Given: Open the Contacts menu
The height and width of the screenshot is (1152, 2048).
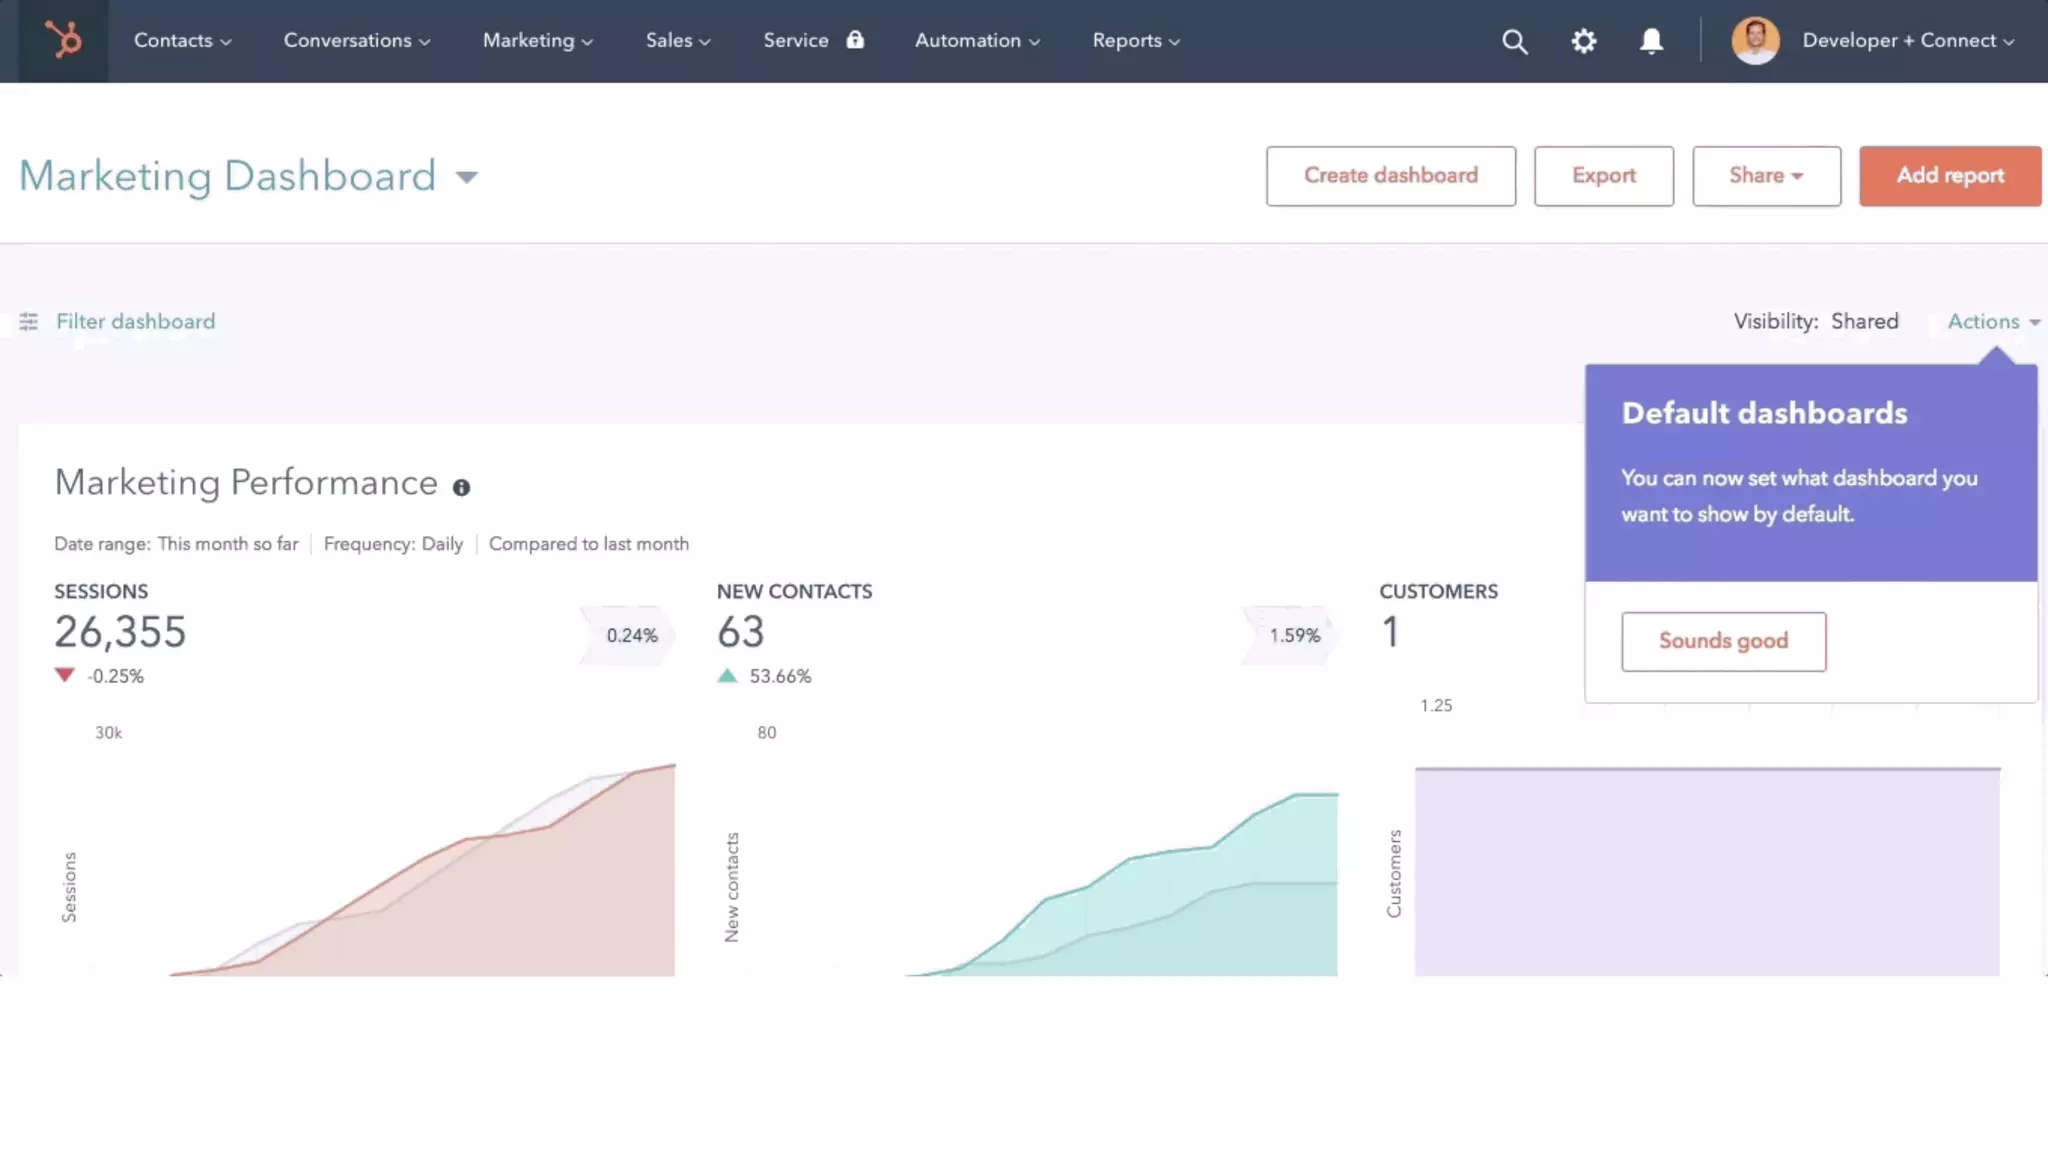Looking at the screenshot, I should 182,41.
